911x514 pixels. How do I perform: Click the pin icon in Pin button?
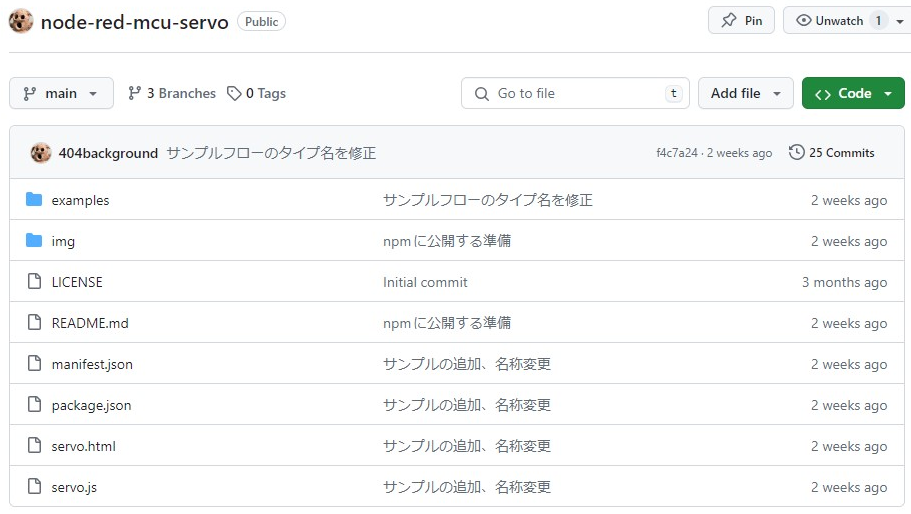[729, 20]
